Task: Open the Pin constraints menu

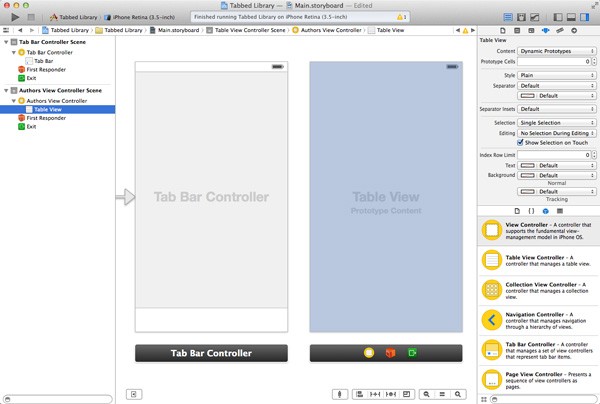Action: pyautogui.click(x=375, y=394)
